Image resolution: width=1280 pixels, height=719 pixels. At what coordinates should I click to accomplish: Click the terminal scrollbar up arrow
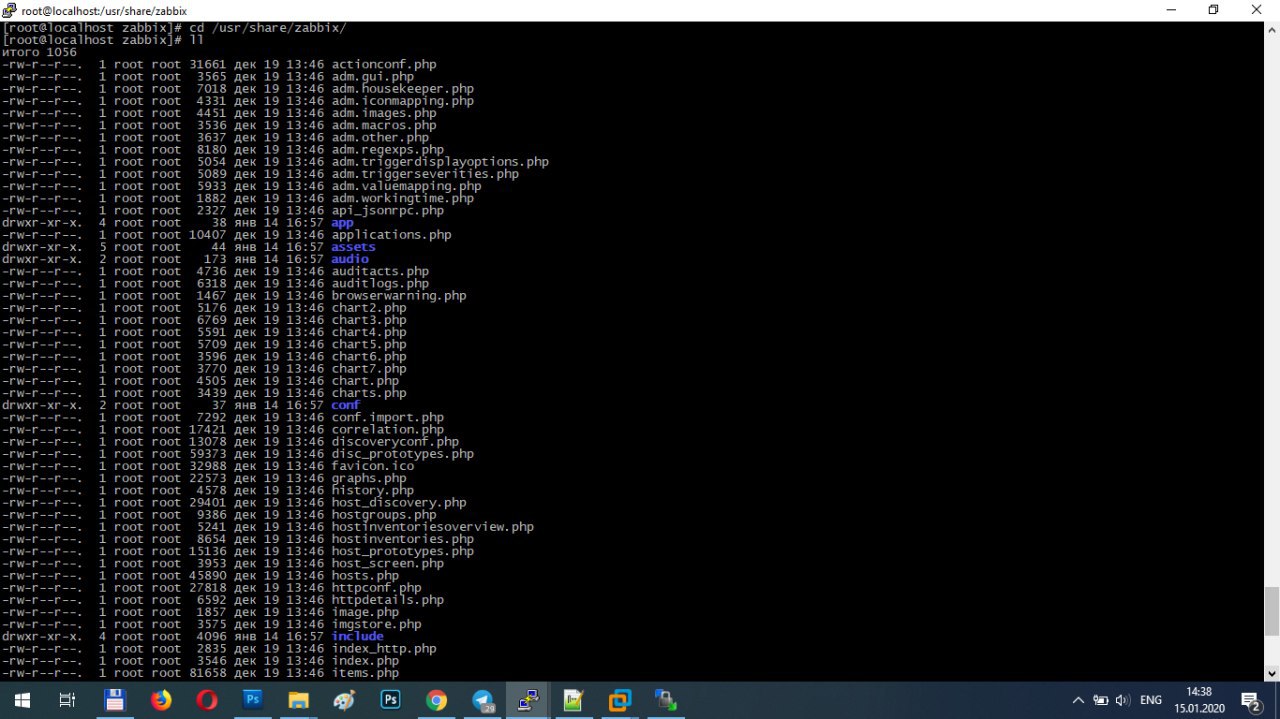coord(1271,29)
